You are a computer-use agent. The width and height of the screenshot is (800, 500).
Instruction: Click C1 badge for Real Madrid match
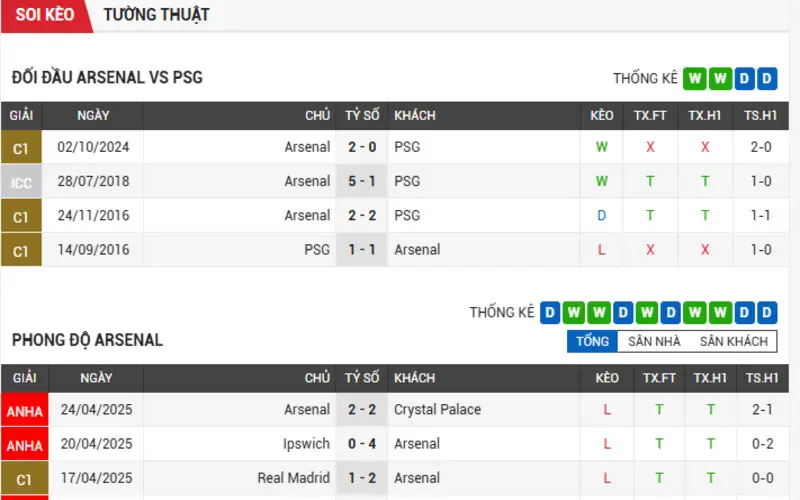click(24, 478)
